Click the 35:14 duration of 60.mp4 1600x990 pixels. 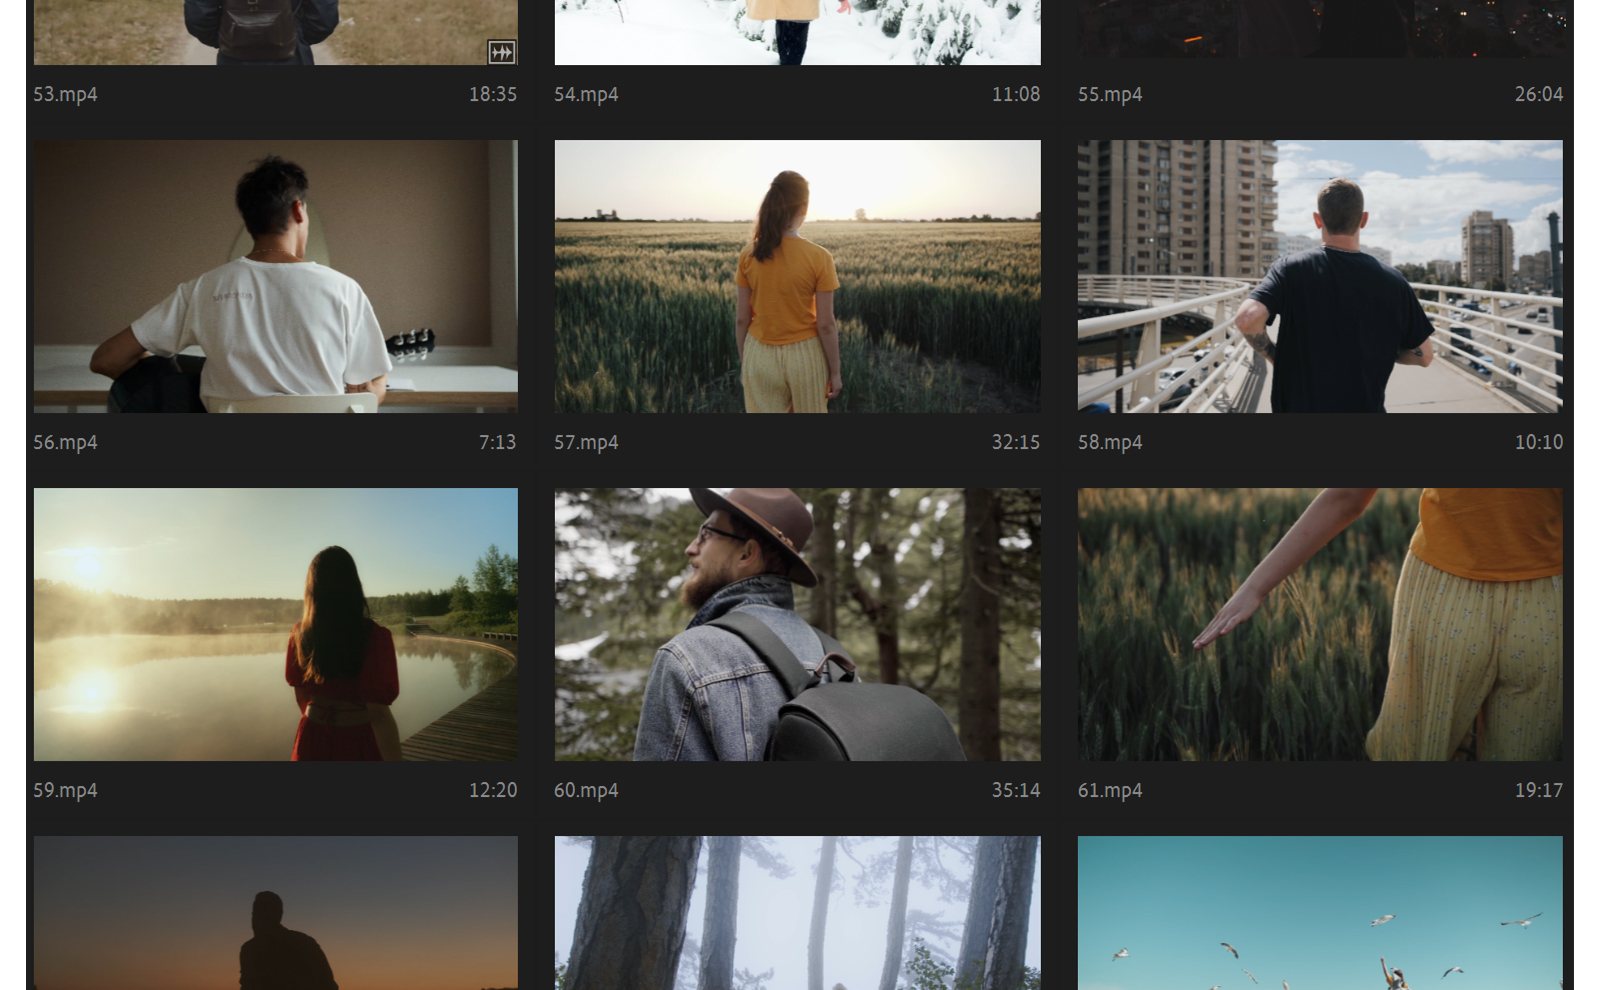click(x=1016, y=790)
